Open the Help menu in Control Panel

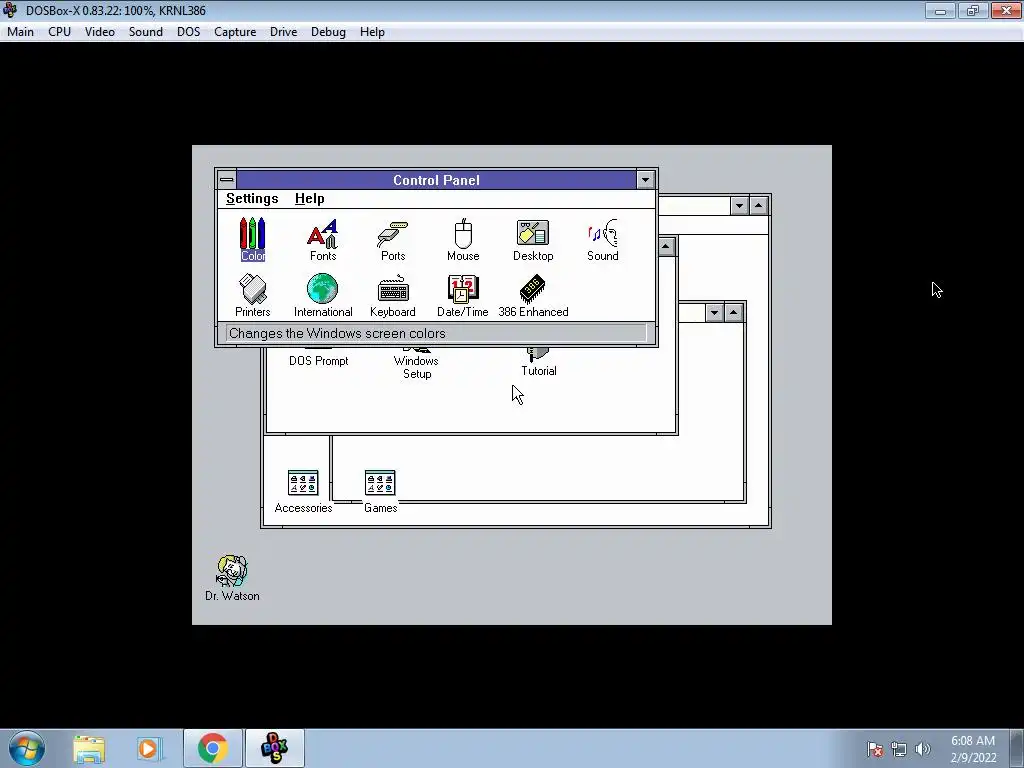(x=310, y=199)
